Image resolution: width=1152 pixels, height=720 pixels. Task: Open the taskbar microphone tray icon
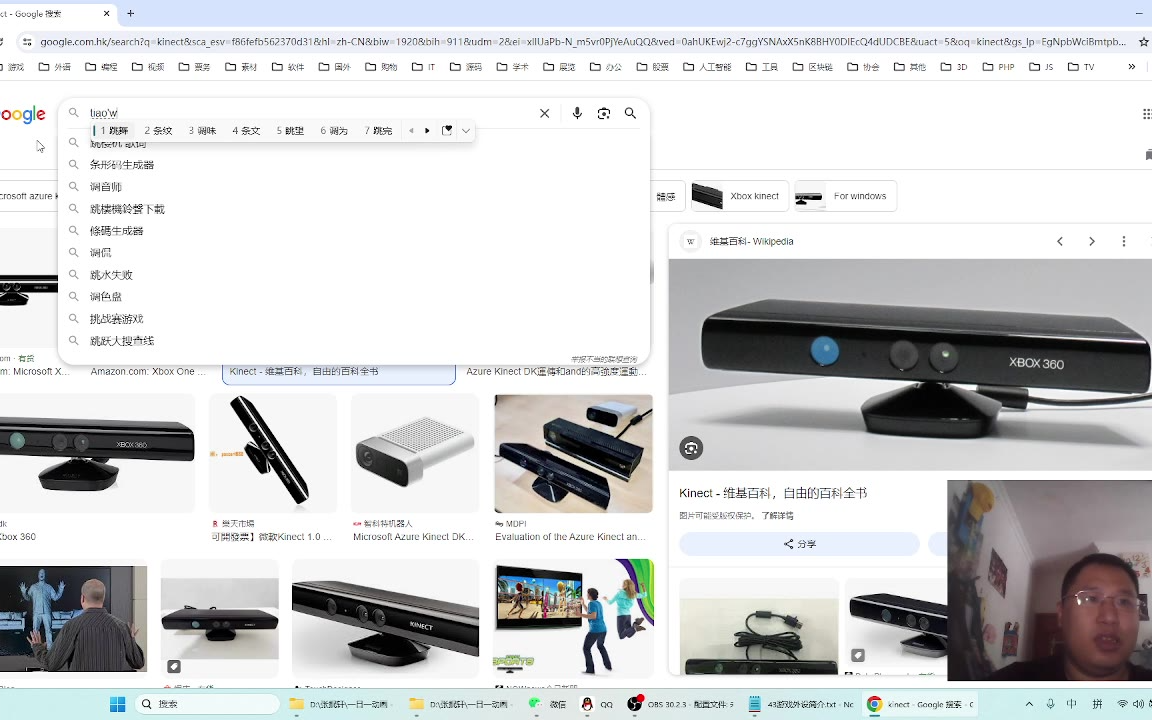(1051, 704)
